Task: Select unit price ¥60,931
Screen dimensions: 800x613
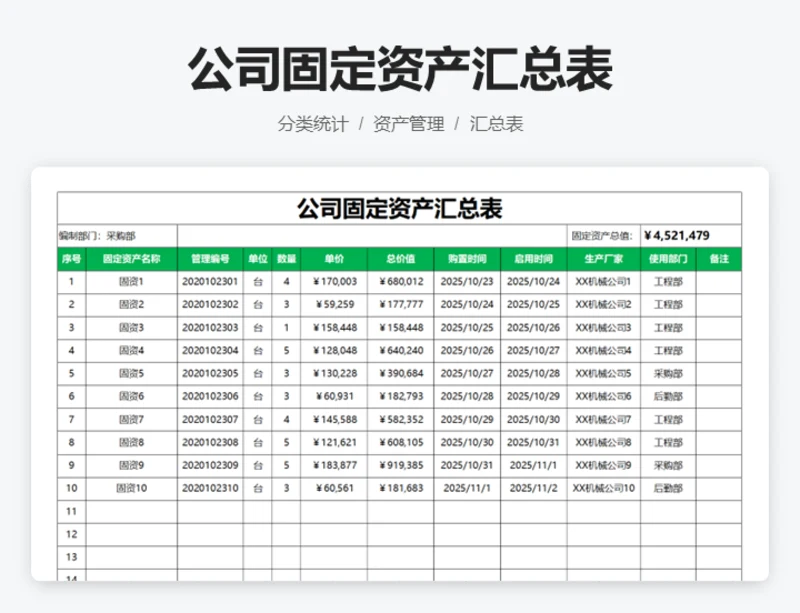Action: (334, 397)
